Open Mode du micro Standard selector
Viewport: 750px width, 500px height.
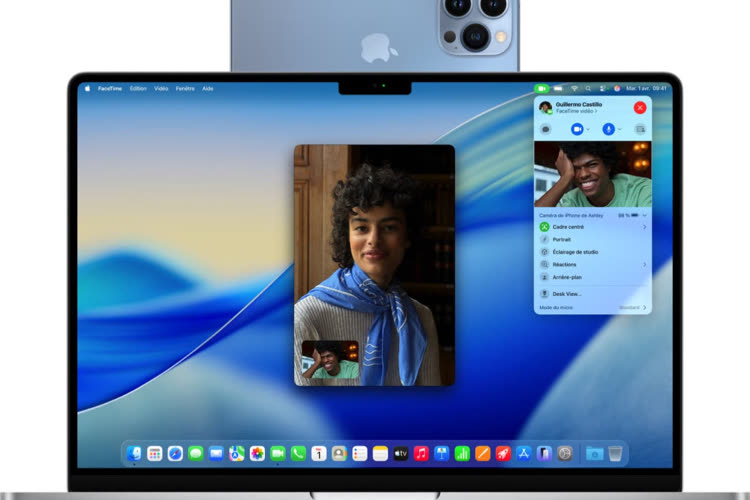(x=632, y=308)
